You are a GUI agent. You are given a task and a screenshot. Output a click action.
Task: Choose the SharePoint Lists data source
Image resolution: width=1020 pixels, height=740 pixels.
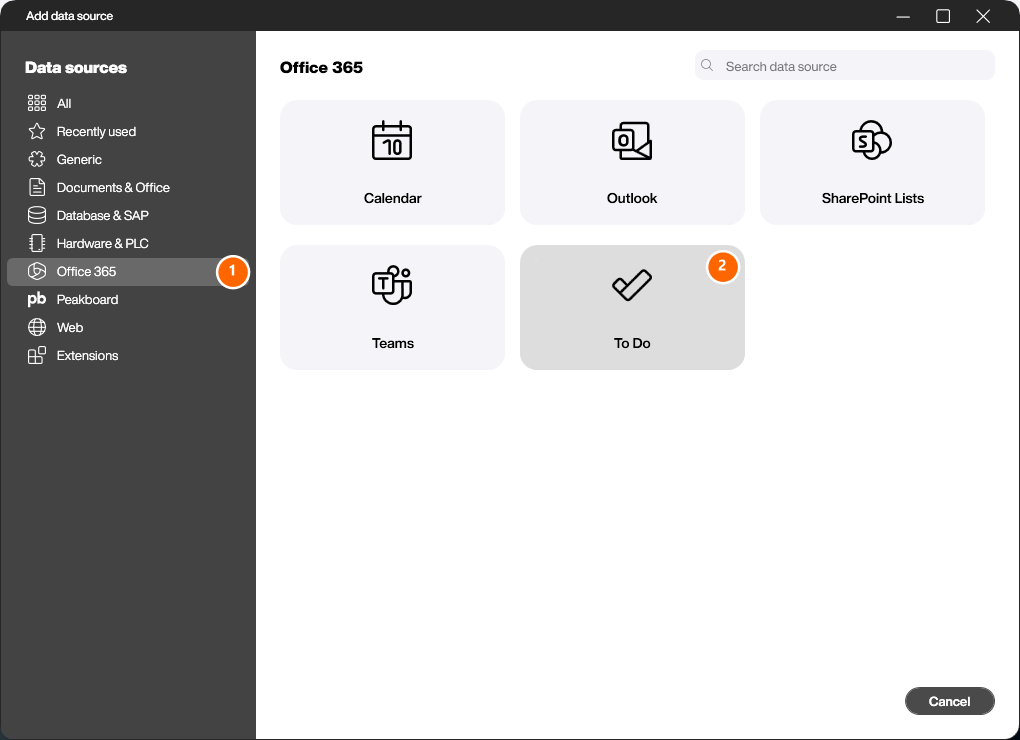point(872,163)
